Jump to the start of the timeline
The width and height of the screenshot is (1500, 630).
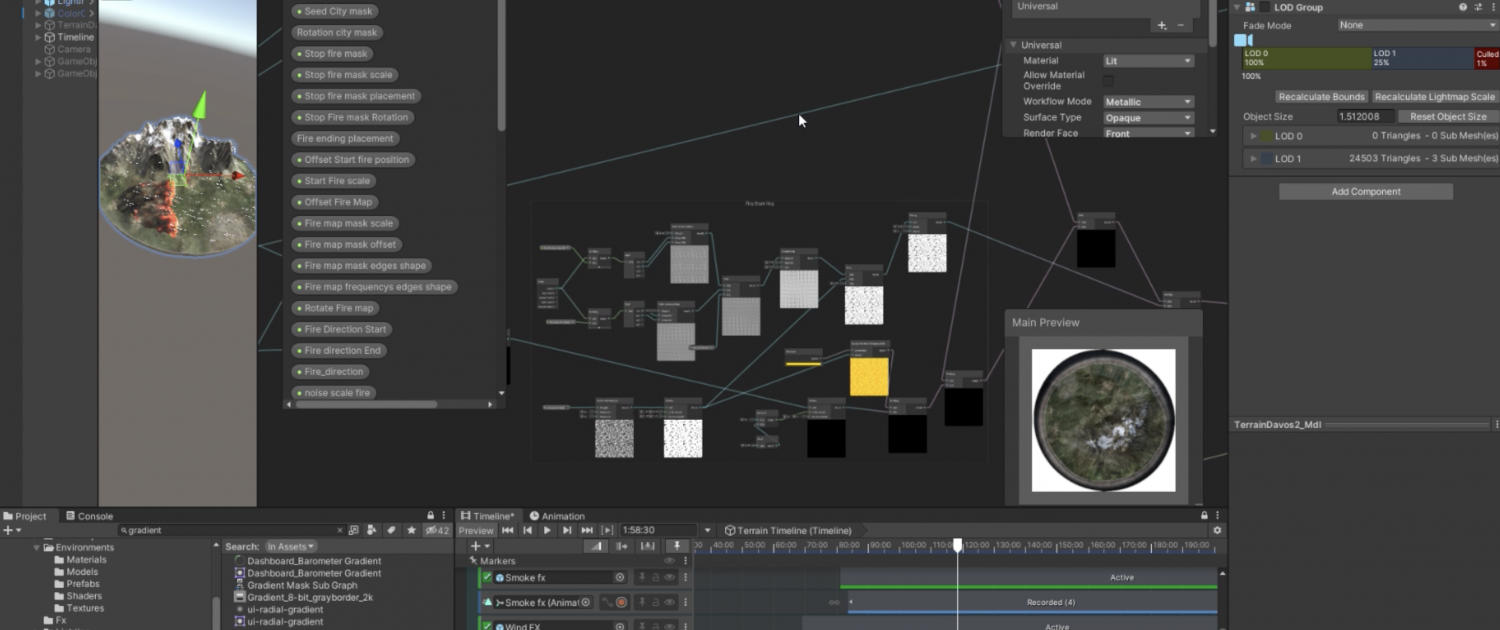point(508,530)
